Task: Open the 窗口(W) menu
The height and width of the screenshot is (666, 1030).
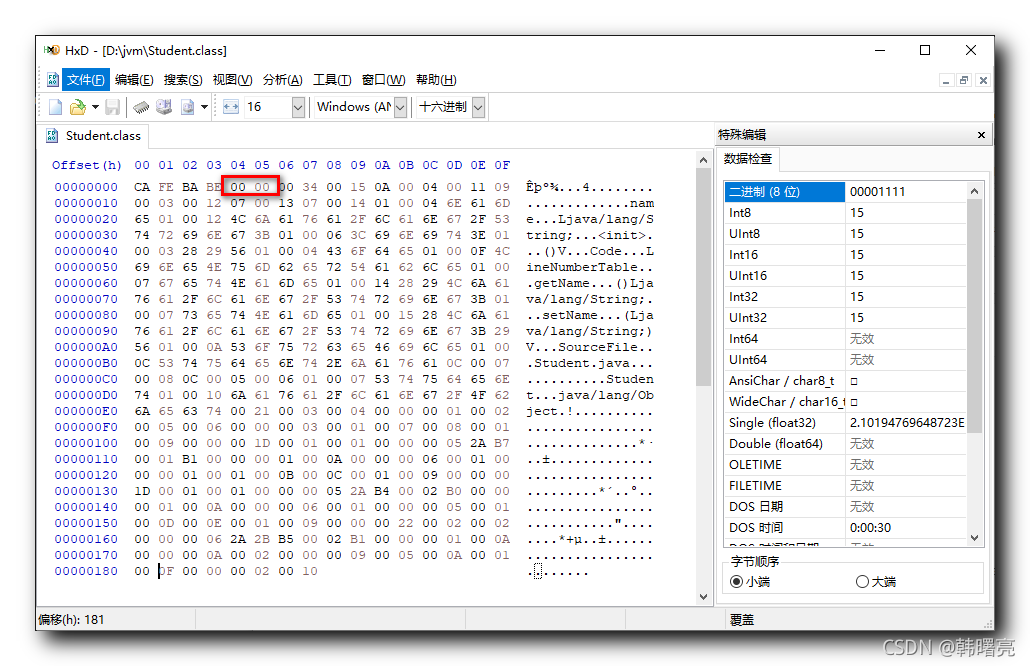Action: click(x=383, y=80)
